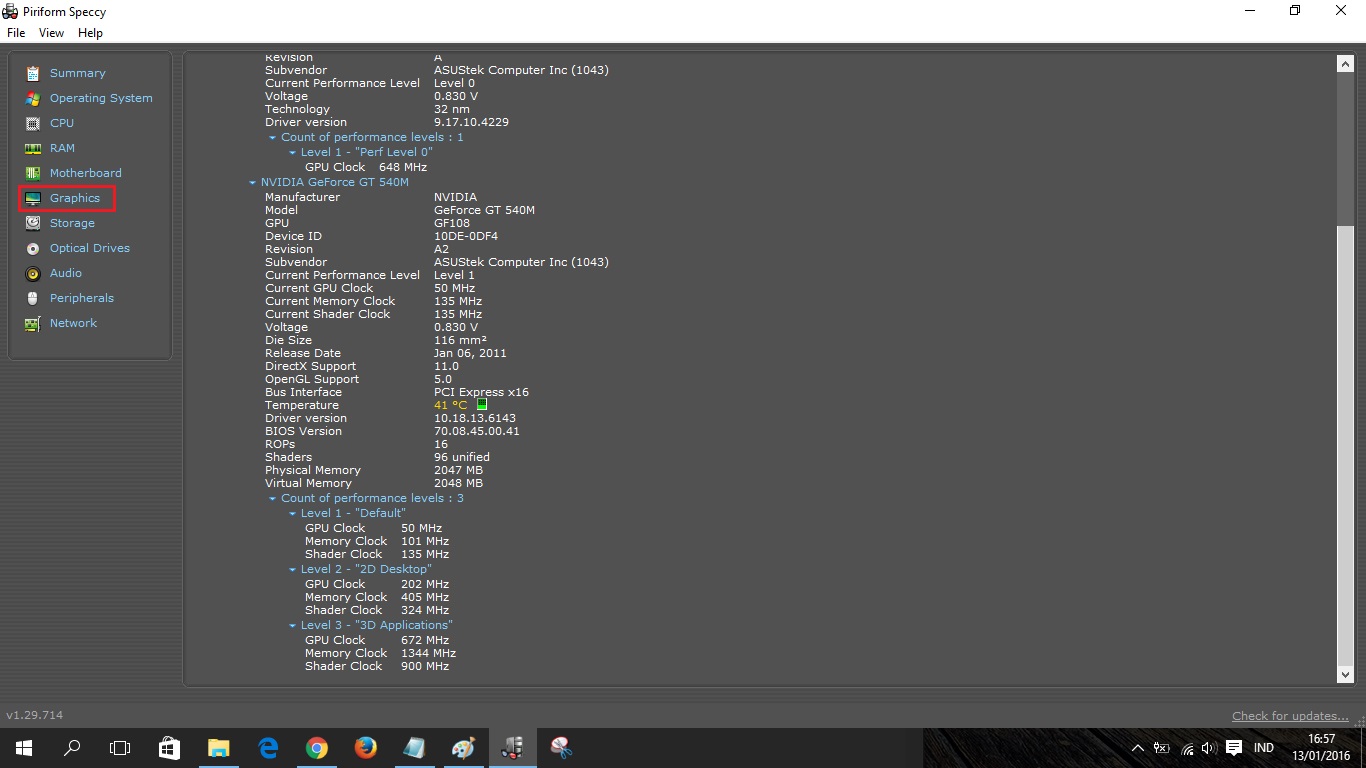Select BIOS Version '70.08.45.00.41'
The height and width of the screenshot is (768, 1366).
point(477,431)
